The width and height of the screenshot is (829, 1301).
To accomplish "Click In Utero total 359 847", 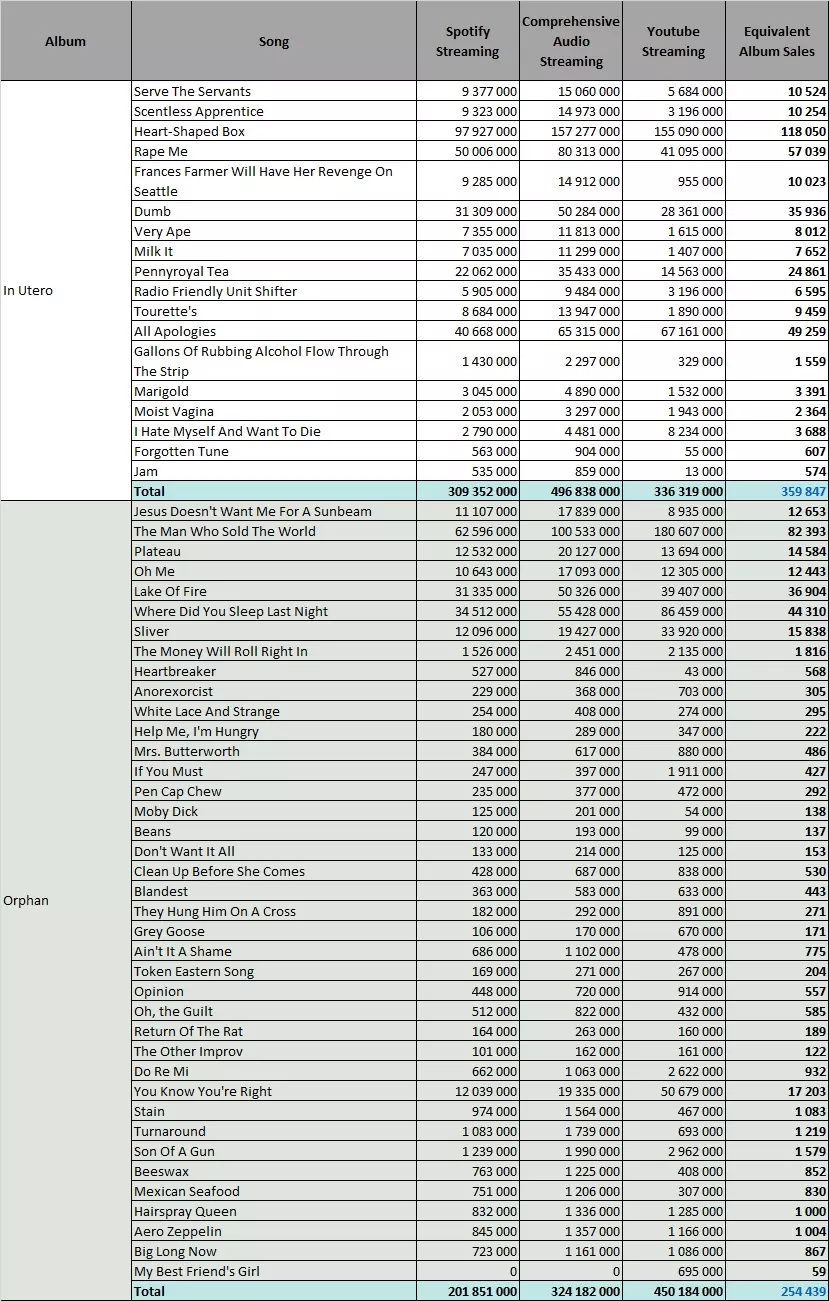I will tap(777, 491).
